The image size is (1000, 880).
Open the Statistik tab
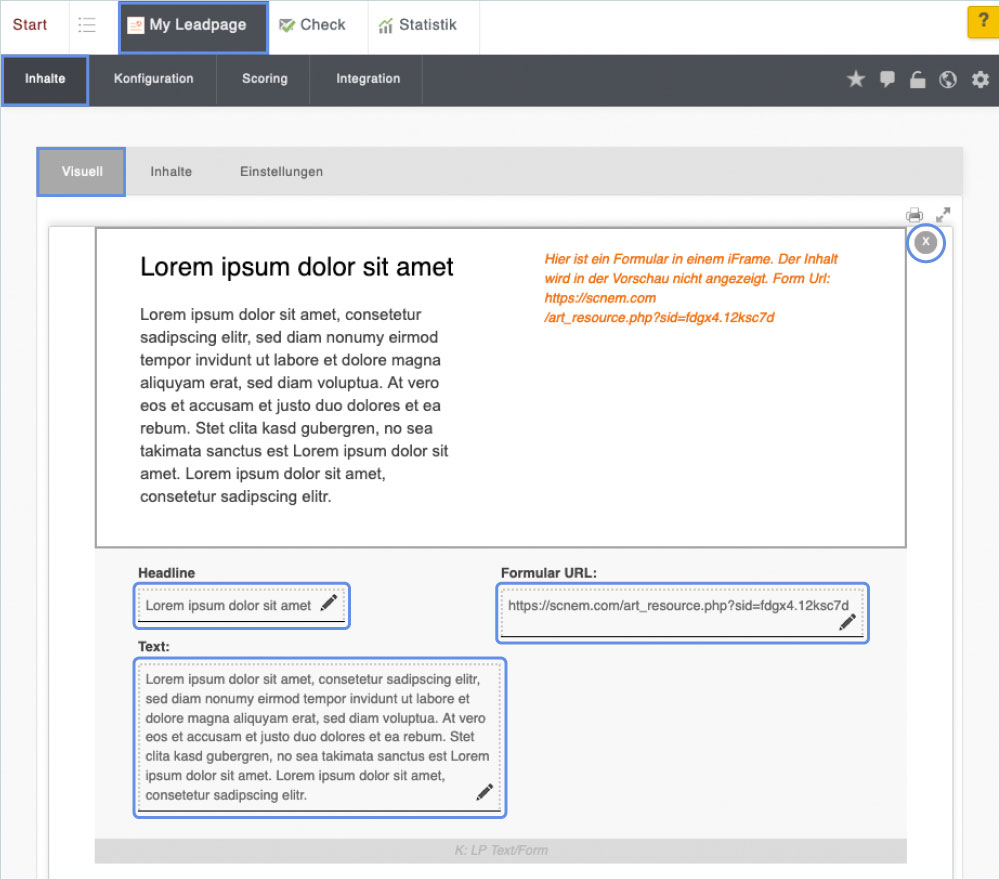(418, 25)
